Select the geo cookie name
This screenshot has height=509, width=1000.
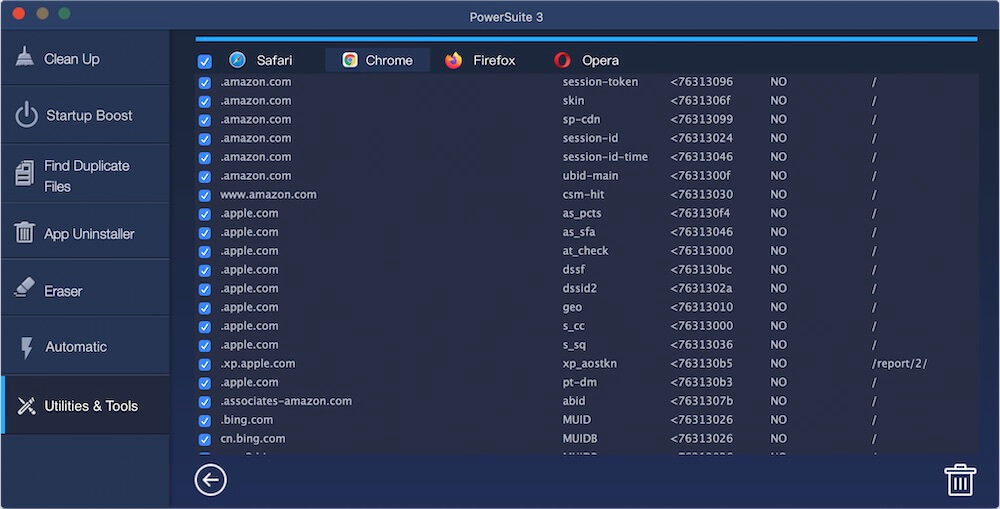click(x=572, y=307)
